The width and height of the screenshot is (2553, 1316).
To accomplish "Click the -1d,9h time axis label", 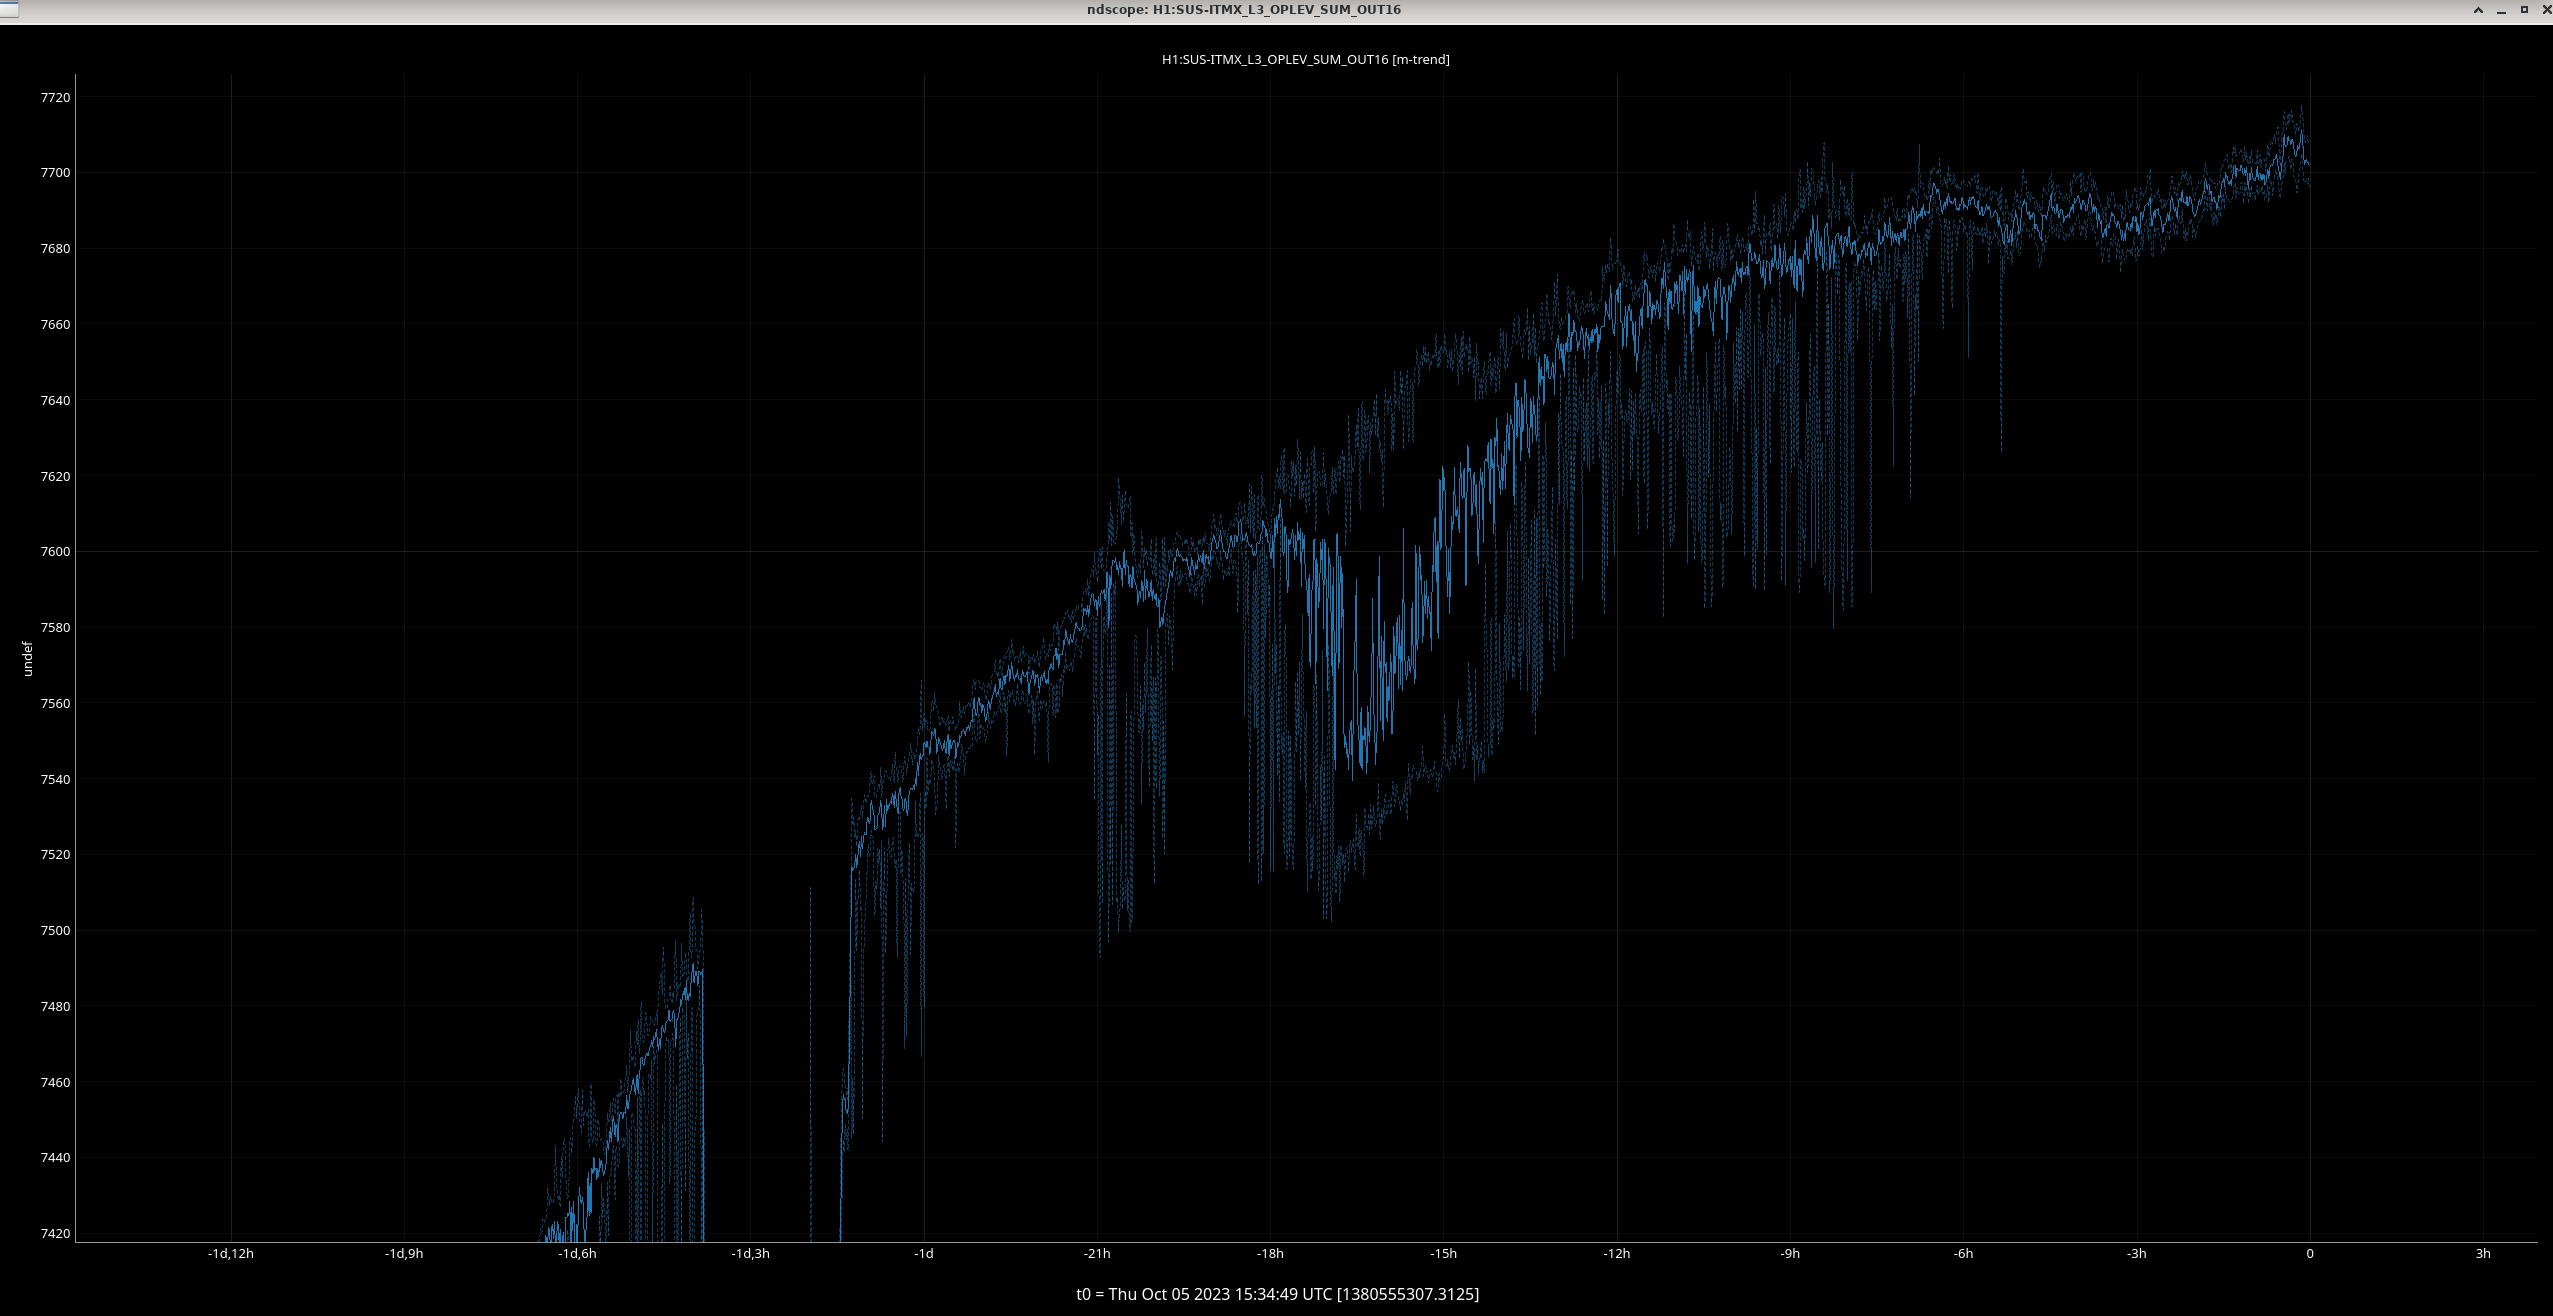I will point(404,1254).
